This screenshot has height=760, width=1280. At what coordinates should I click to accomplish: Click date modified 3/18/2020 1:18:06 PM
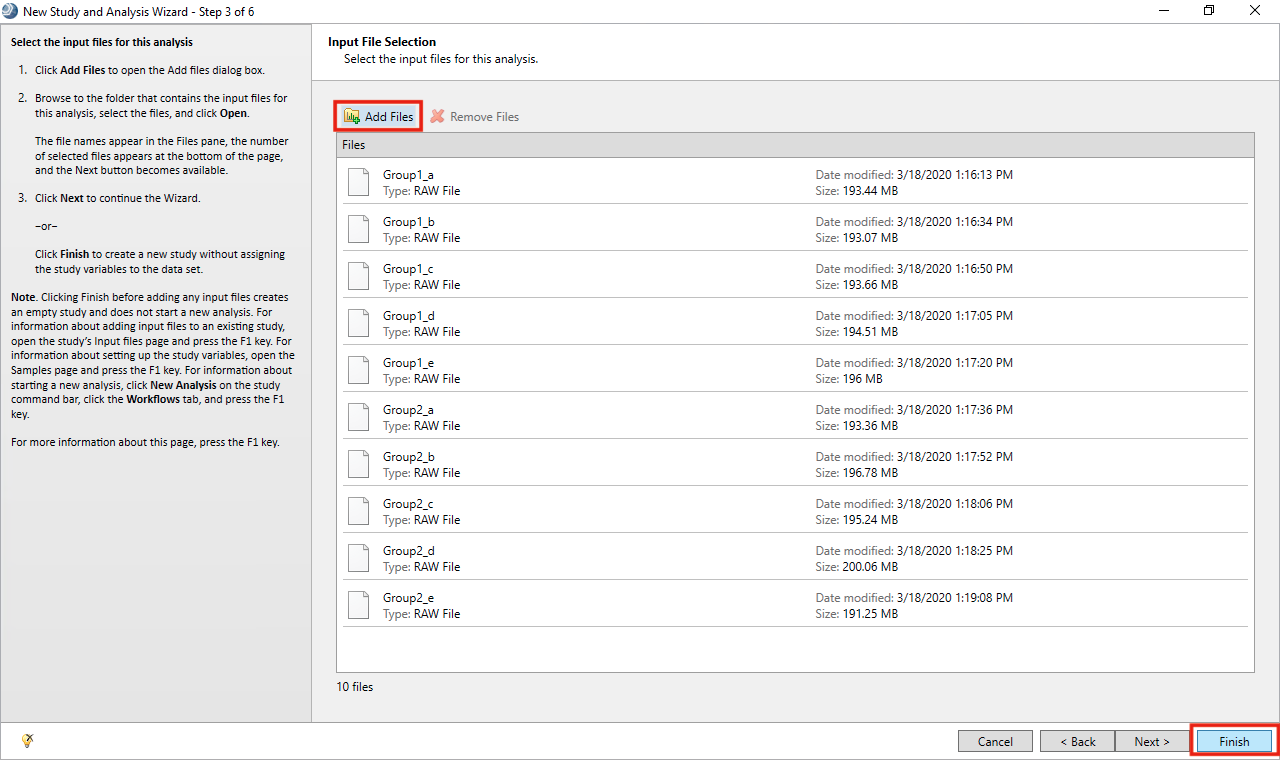click(955, 504)
